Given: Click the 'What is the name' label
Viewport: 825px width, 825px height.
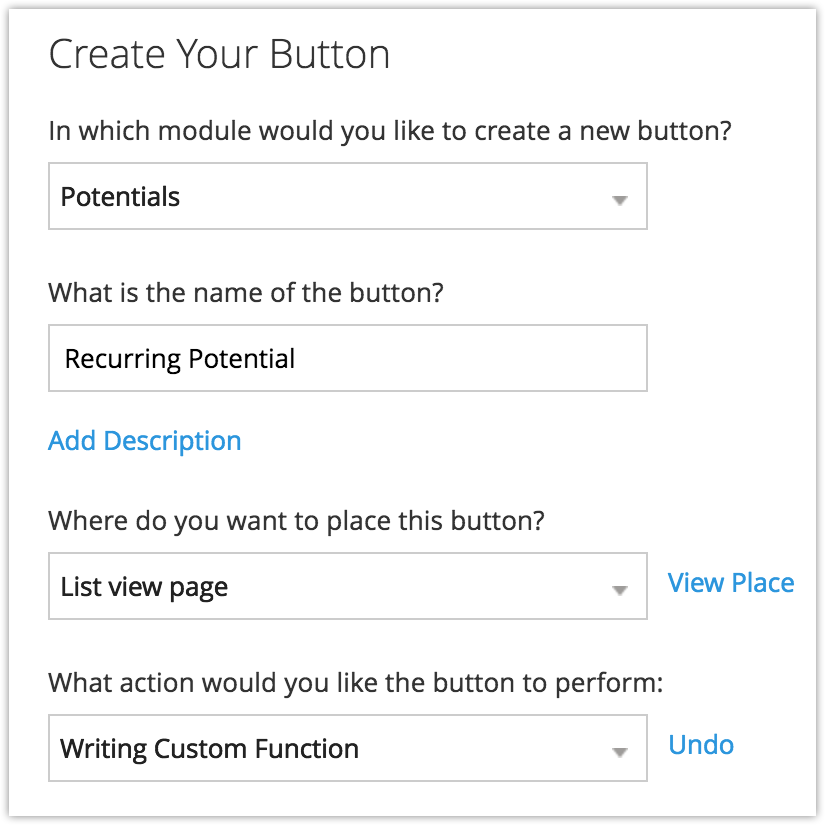Looking at the screenshot, I should [x=246, y=293].
